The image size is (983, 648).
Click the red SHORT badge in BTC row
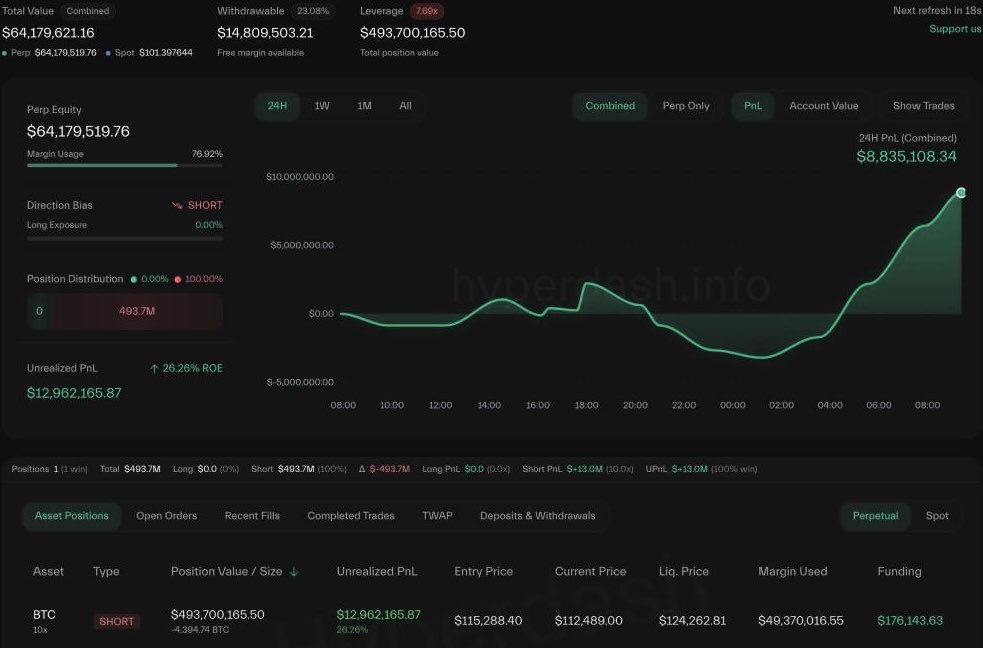tap(116, 621)
